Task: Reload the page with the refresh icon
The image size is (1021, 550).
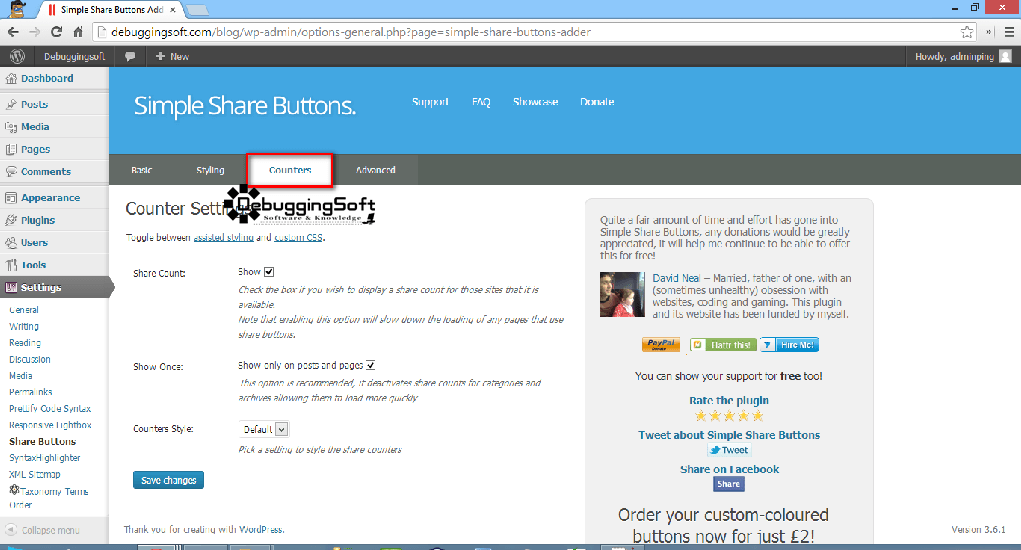Action: [57, 32]
